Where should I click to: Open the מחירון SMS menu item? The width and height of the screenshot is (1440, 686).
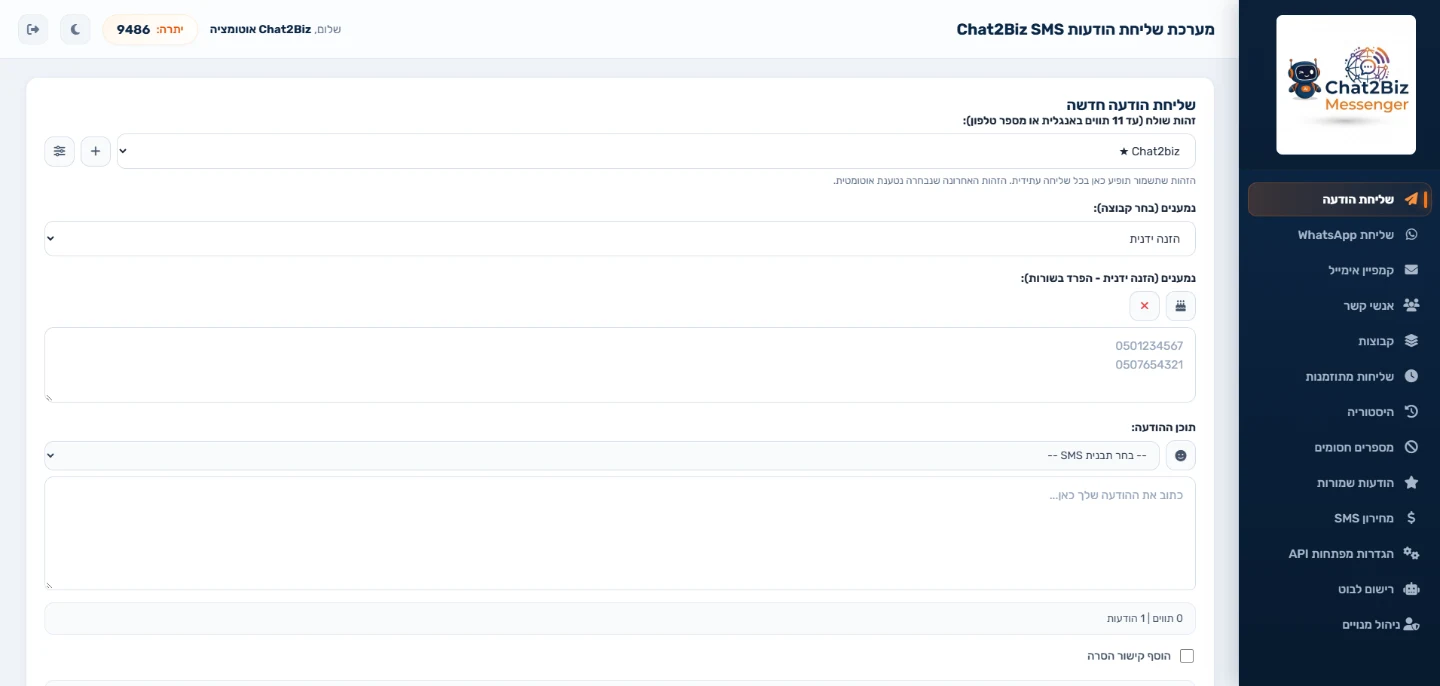pos(1340,518)
